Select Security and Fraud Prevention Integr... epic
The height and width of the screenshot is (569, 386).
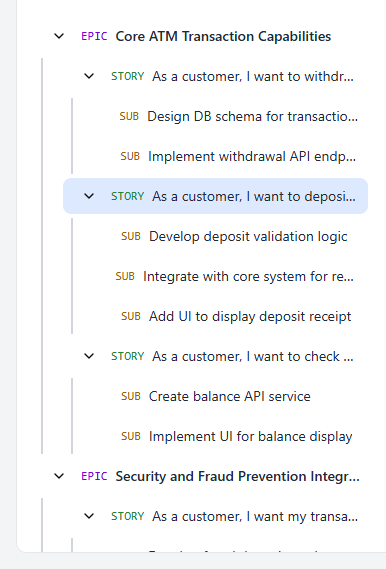238,476
